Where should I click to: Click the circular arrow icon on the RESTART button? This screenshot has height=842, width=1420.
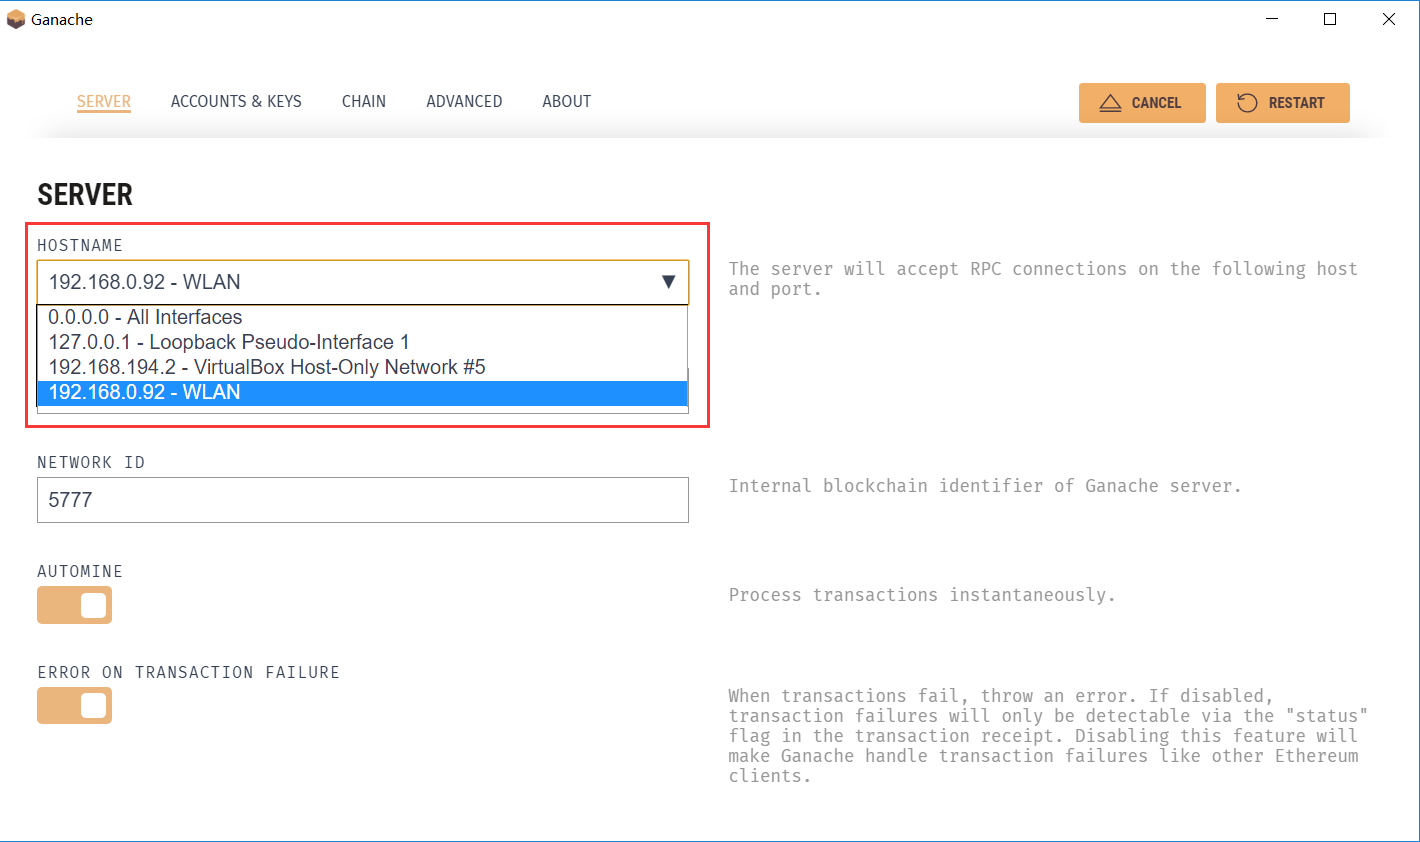1247,103
